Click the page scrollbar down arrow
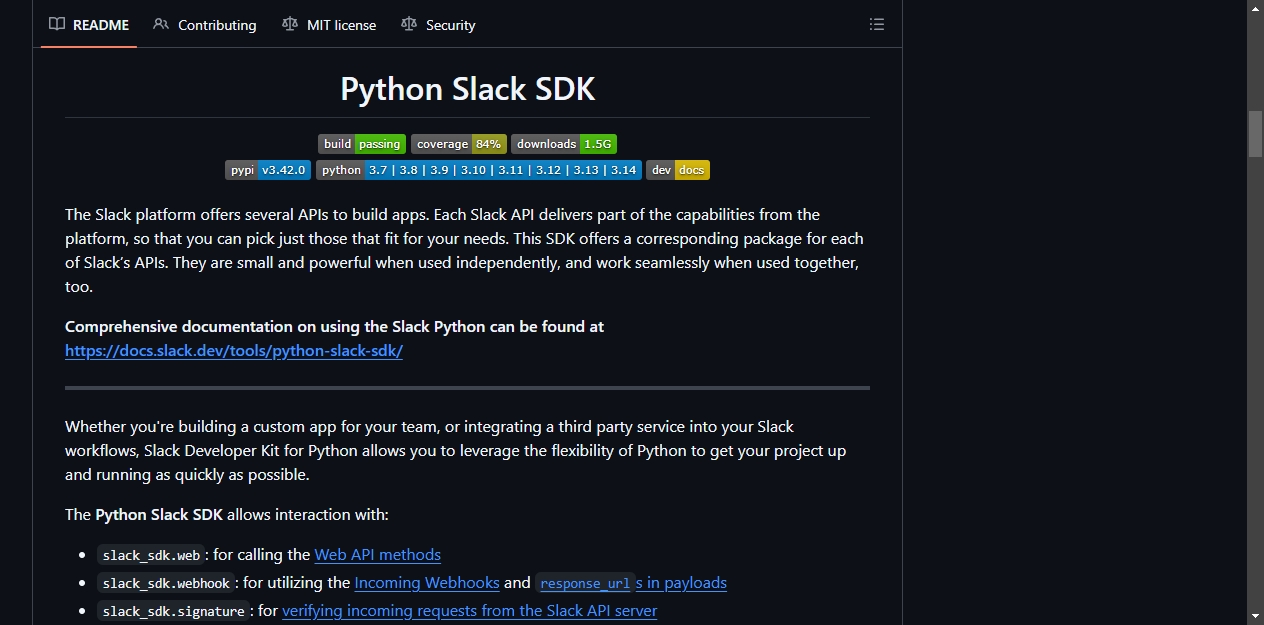Screen dimensions: 1264x625 [1255, 616]
